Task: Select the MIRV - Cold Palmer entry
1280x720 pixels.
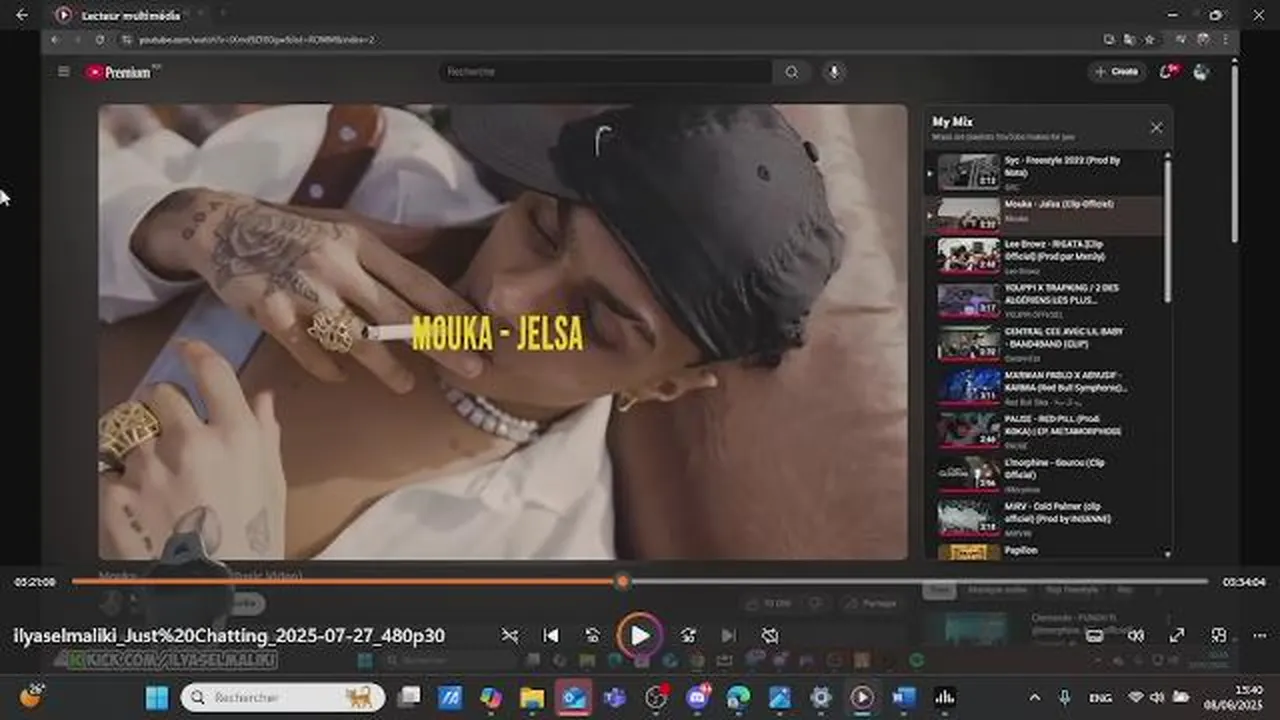Action: tap(1044, 519)
